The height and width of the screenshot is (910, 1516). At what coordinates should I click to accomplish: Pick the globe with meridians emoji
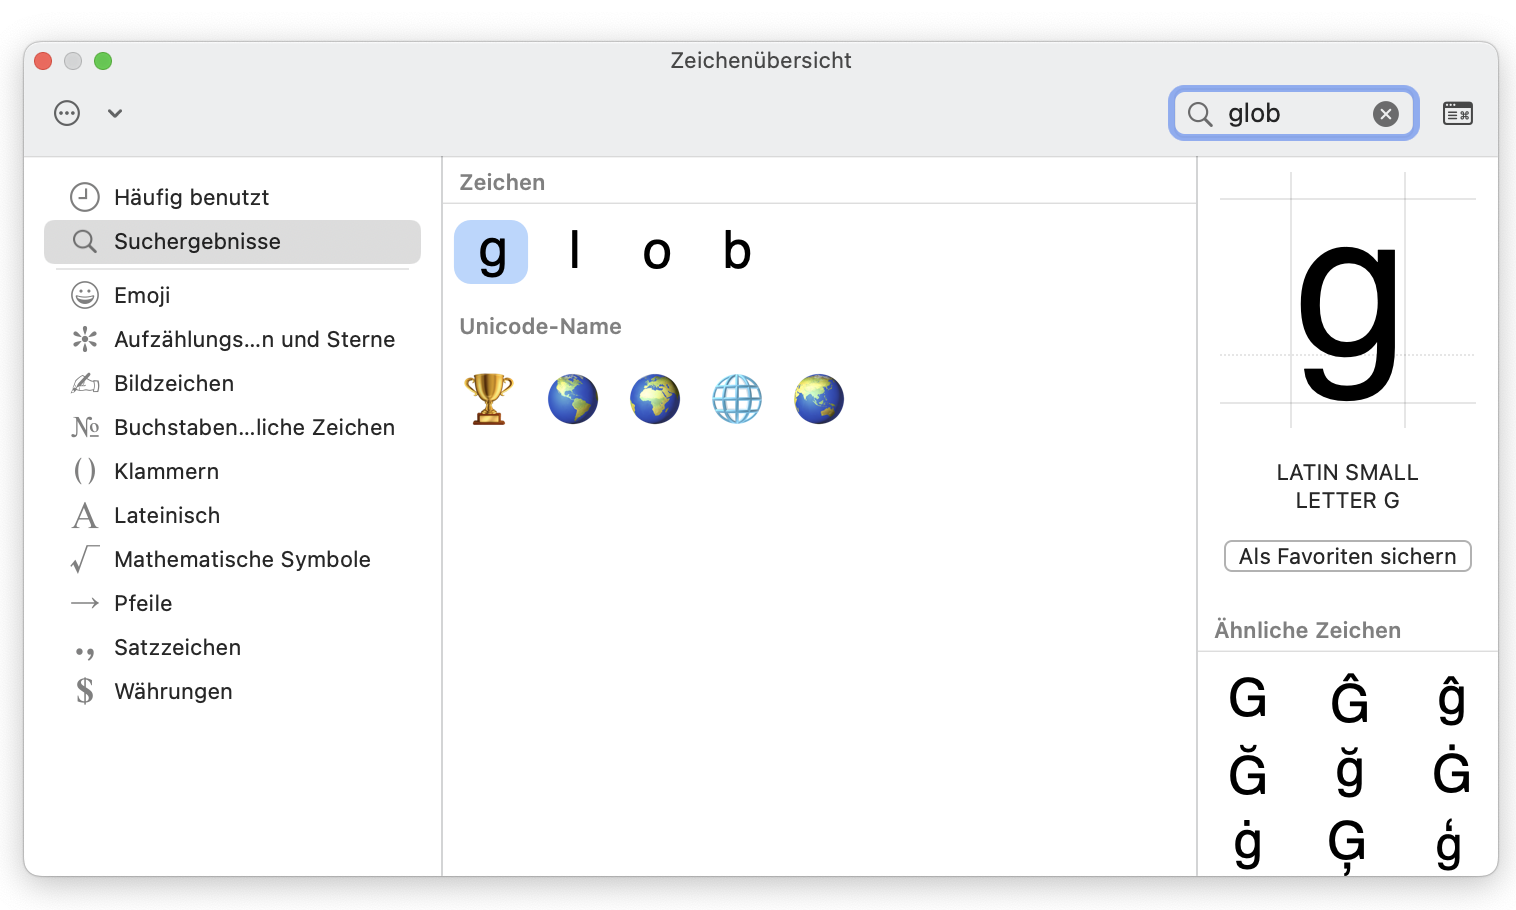[737, 398]
